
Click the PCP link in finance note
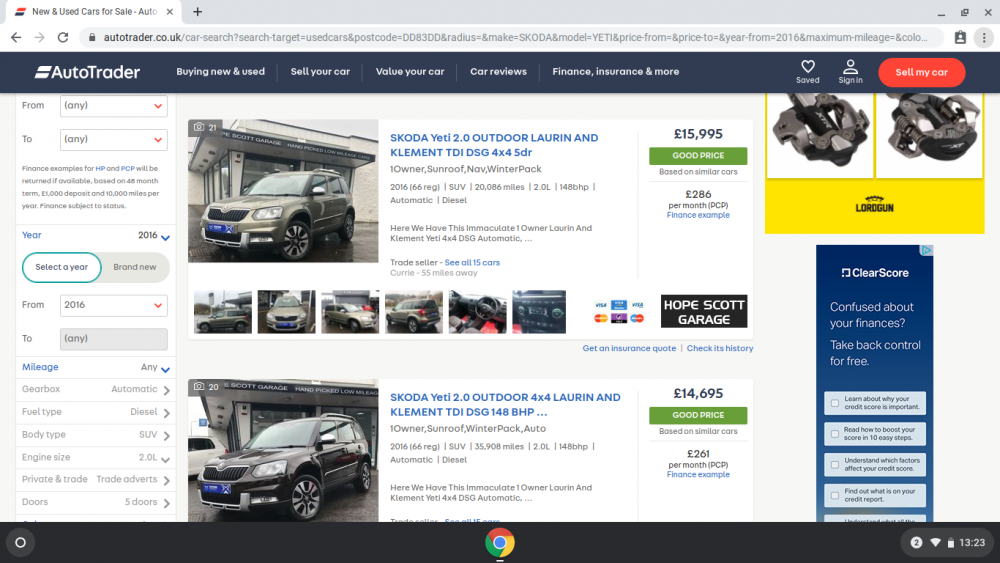[128, 168]
